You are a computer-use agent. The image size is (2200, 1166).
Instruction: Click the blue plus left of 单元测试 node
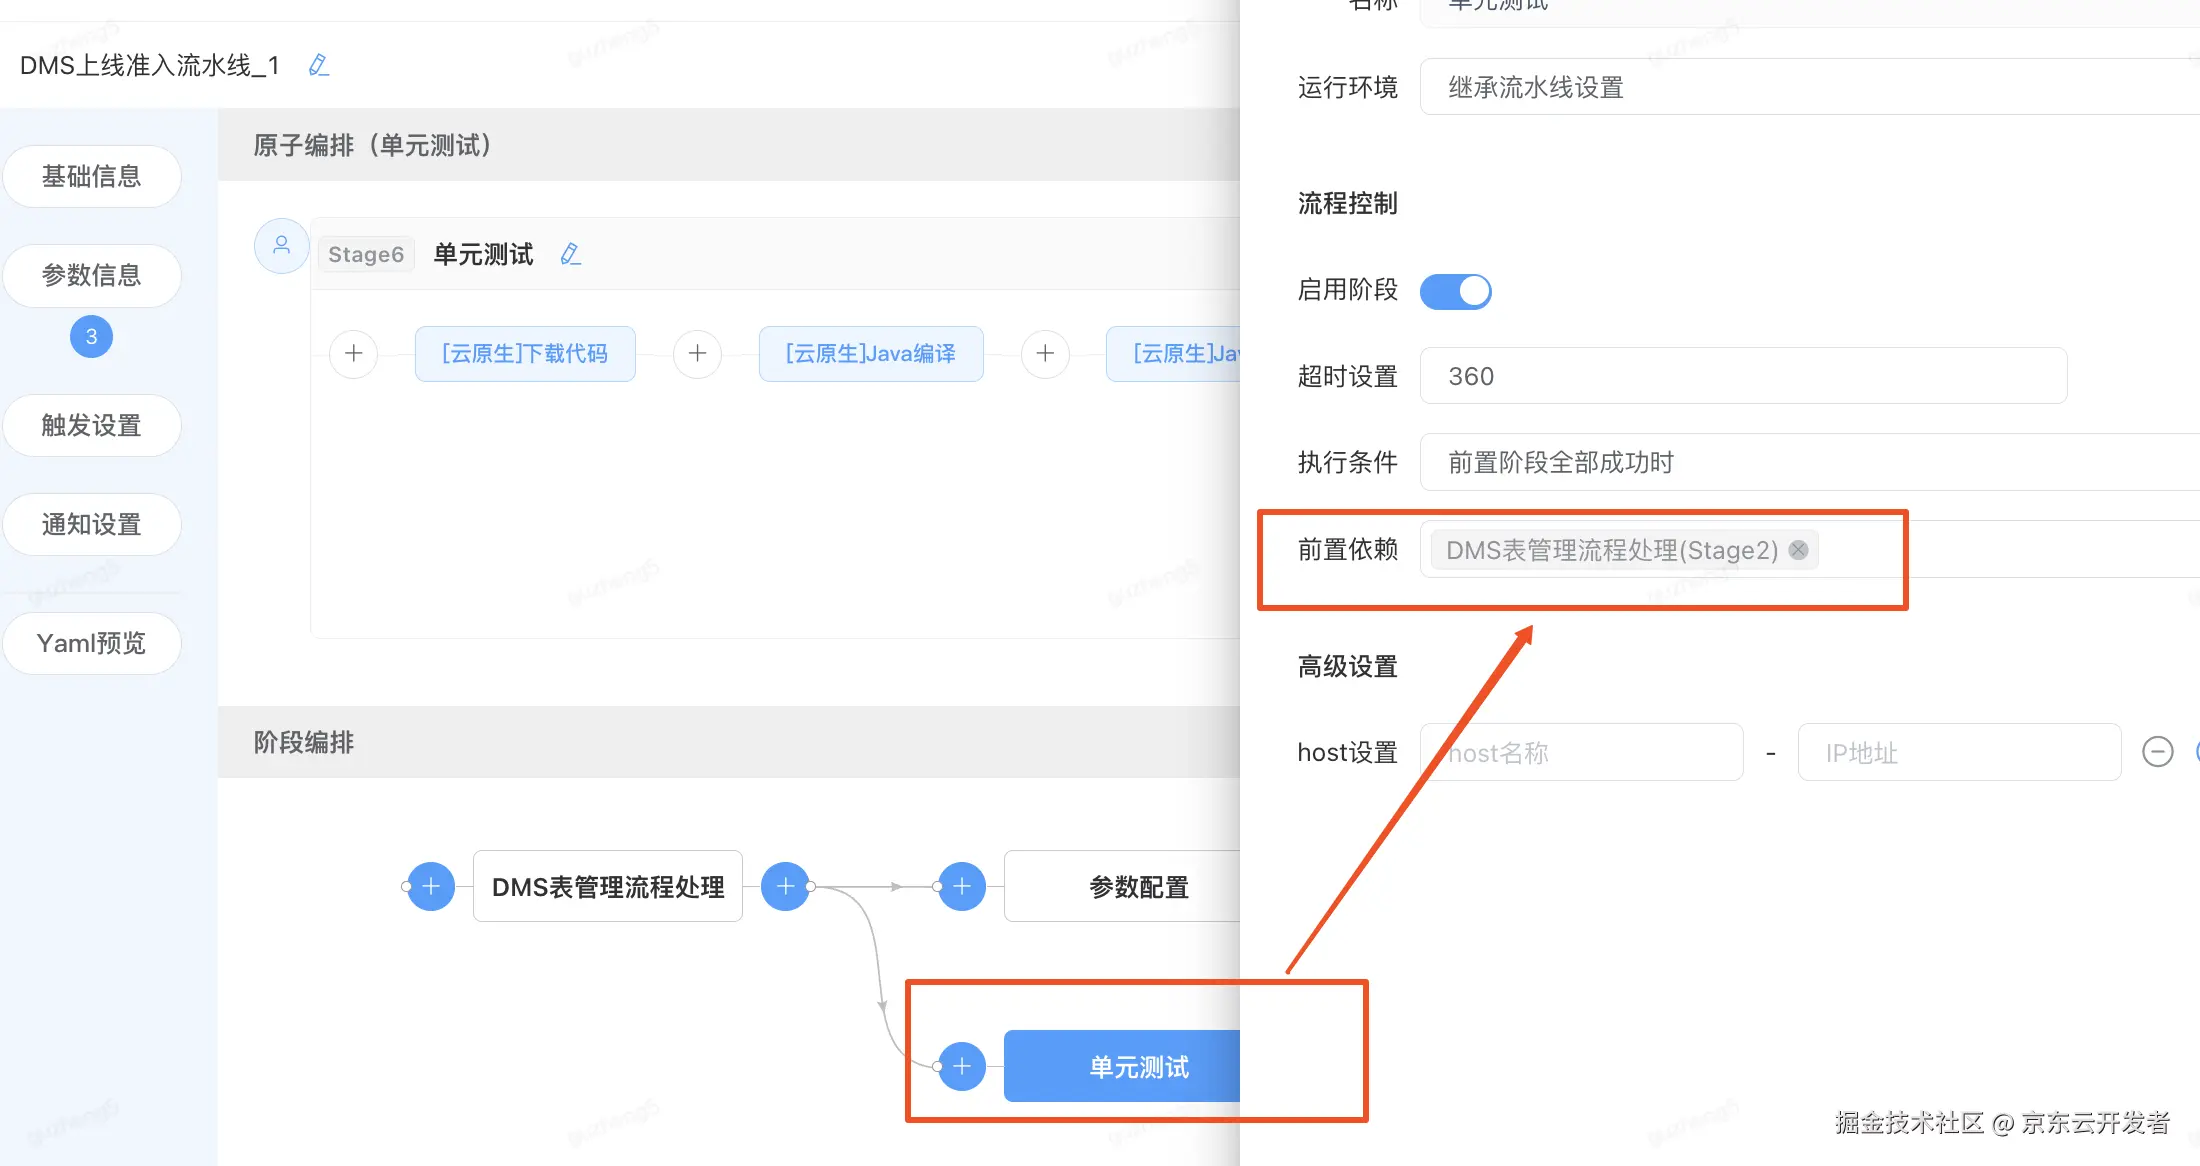962,1066
